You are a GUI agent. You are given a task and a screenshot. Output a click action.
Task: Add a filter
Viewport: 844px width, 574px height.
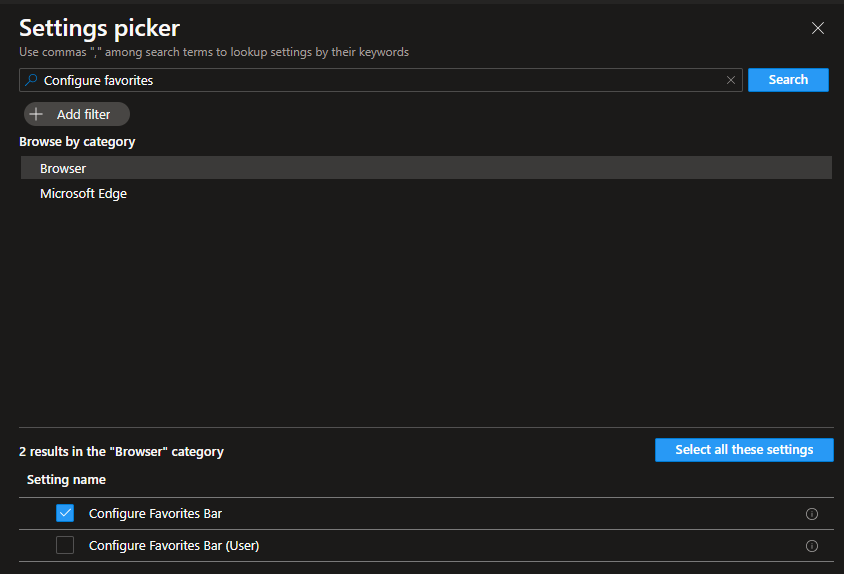[x=76, y=114]
